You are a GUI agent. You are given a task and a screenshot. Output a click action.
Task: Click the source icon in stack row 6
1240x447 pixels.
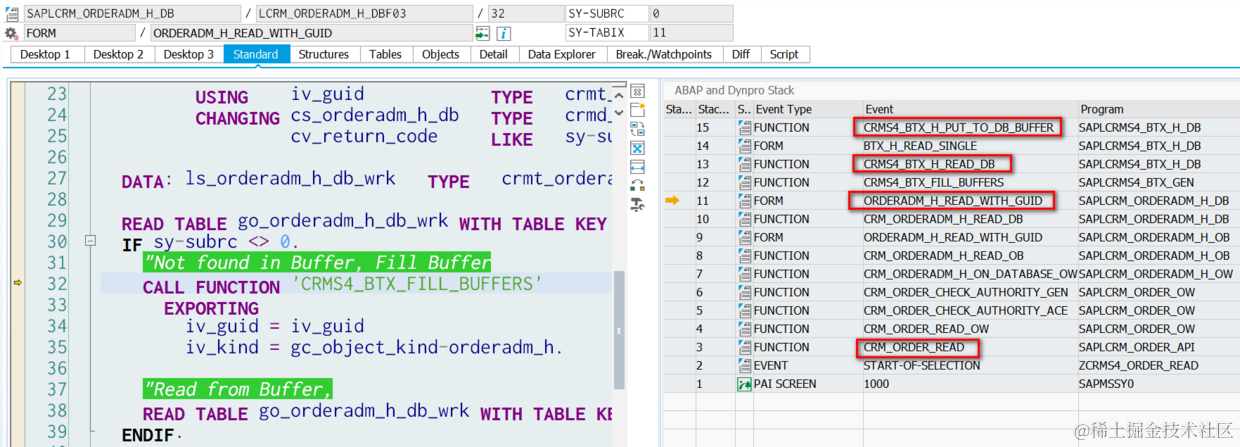(744, 292)
